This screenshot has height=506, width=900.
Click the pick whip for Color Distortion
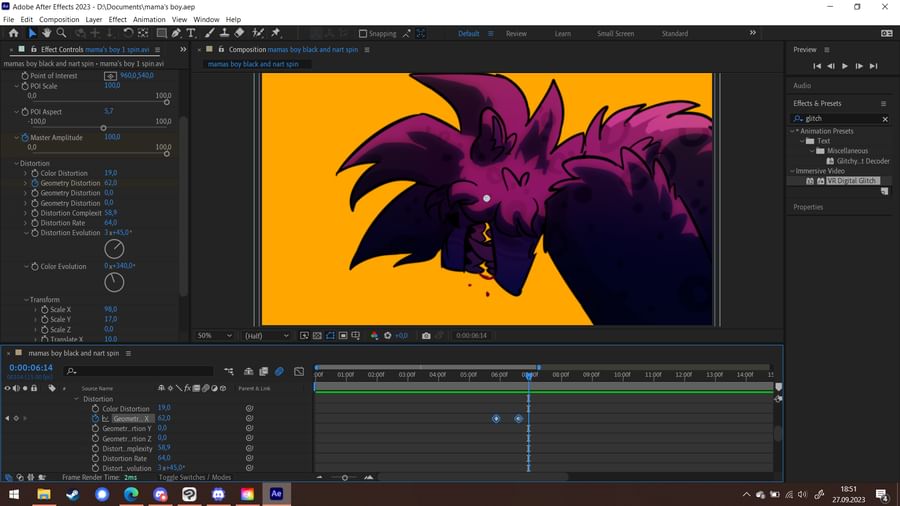[x=249, y=408]
